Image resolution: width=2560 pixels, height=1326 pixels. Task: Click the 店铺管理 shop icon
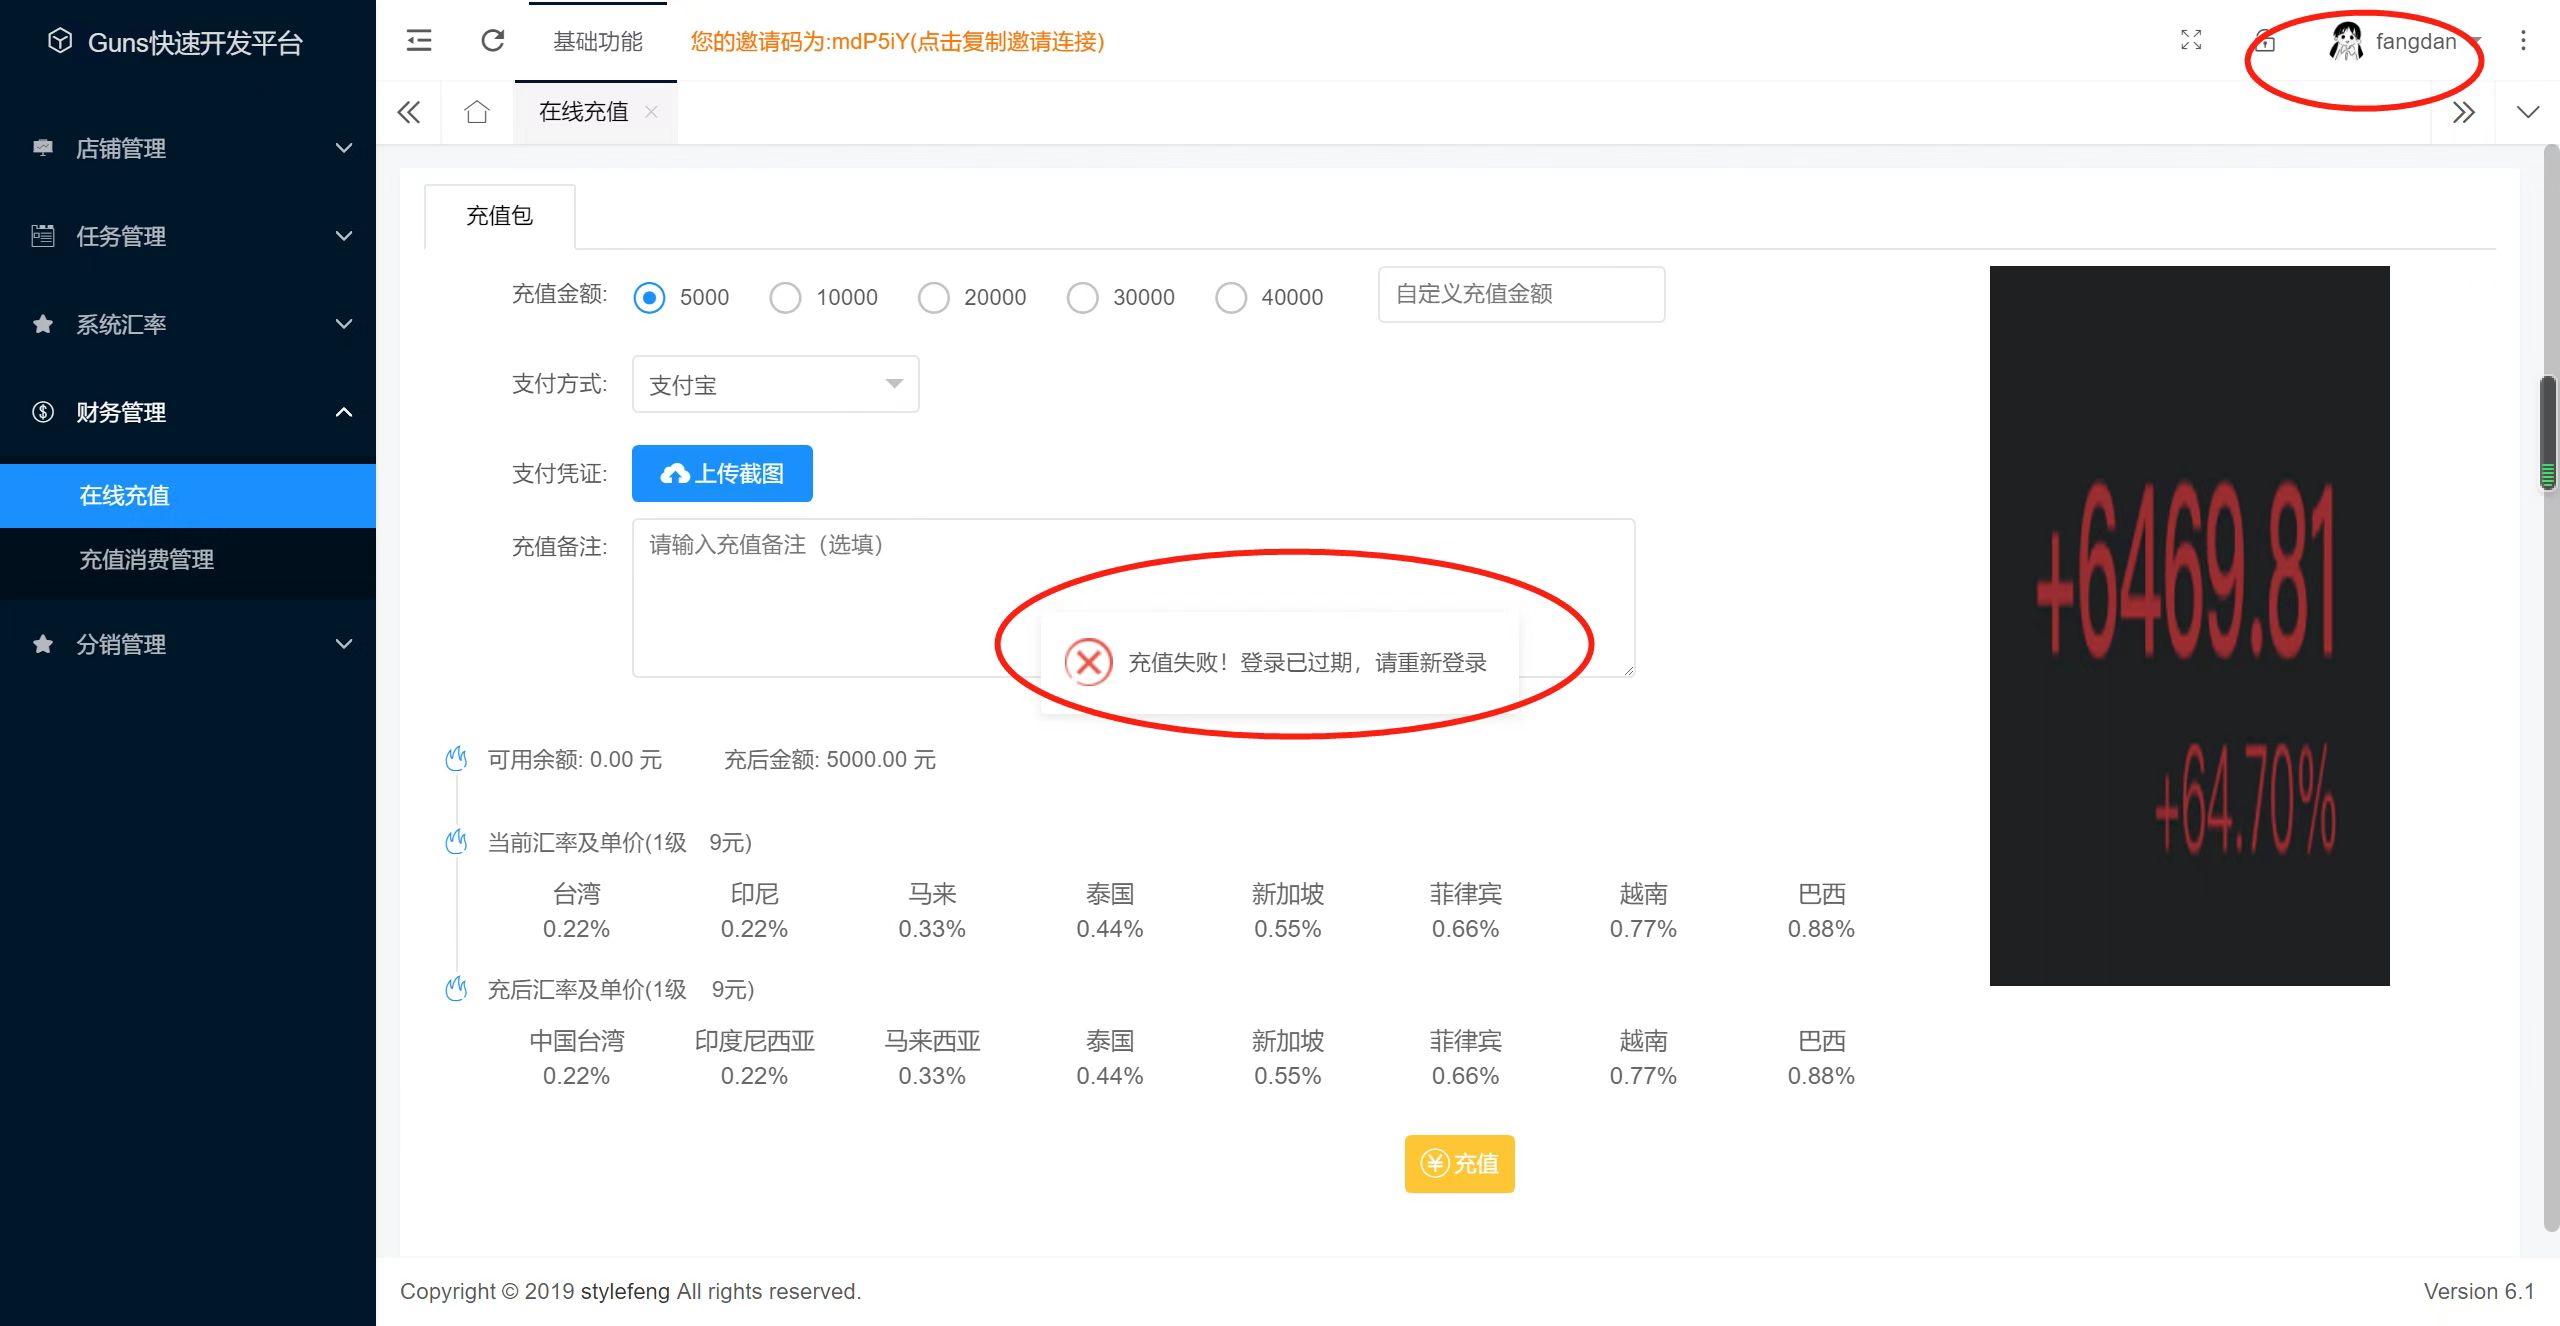[43, 148]
